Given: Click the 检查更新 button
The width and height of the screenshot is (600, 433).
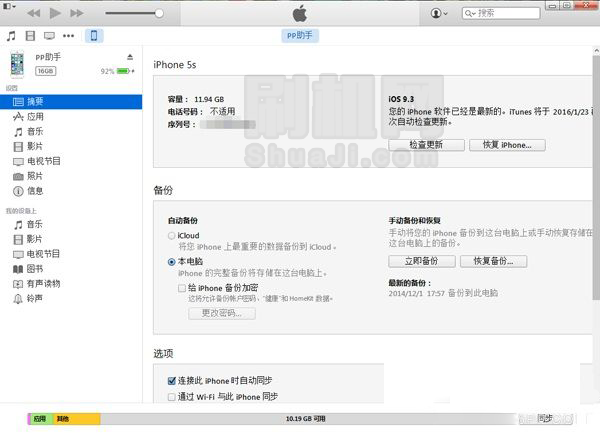Looking at the screenshot, I should [x=426, y=145].
